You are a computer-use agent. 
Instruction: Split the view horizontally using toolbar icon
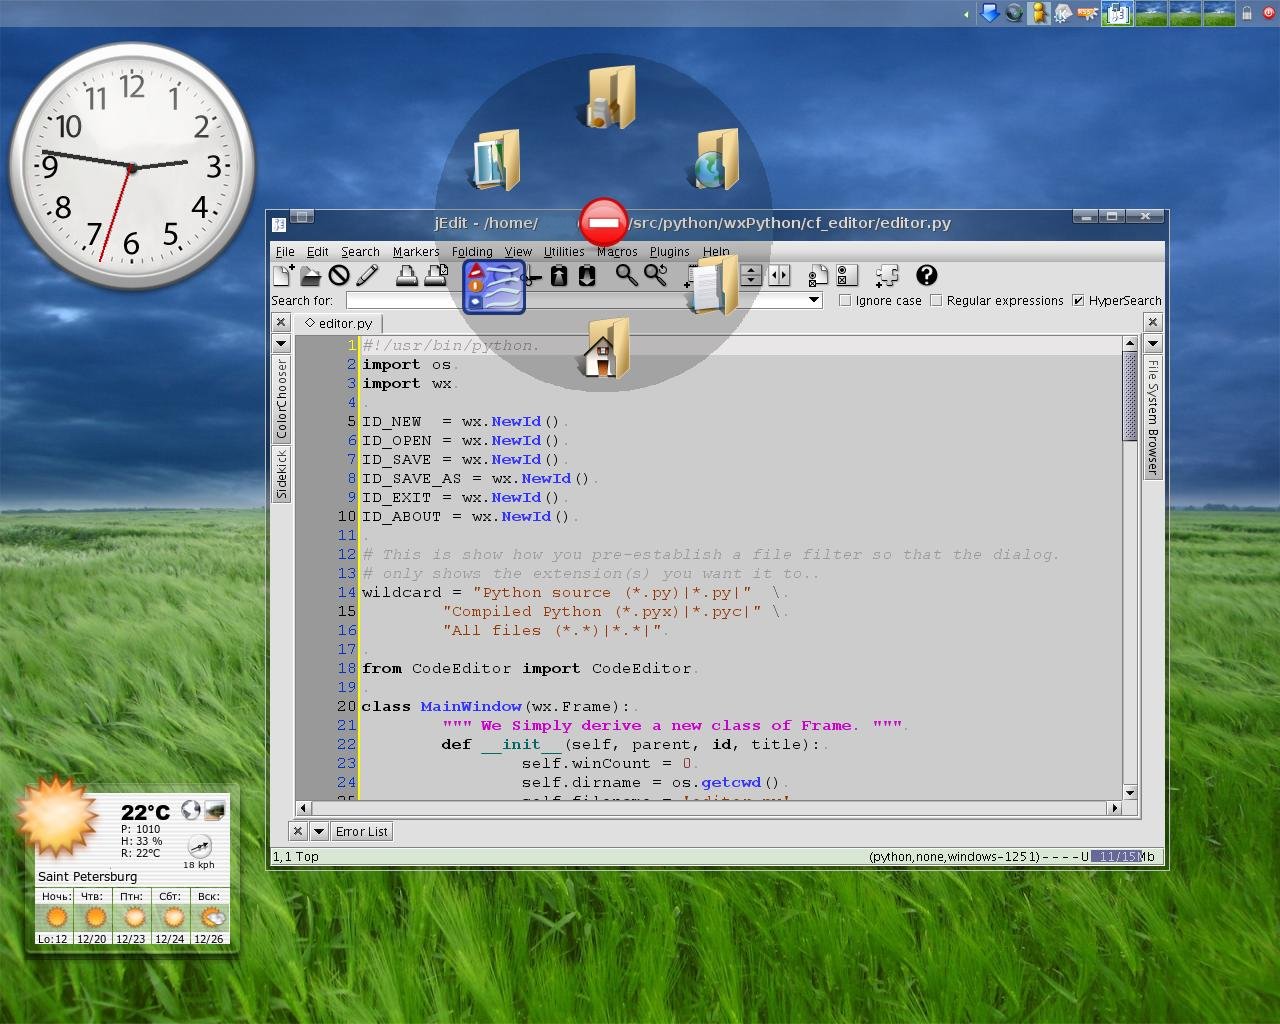point(751,275)
